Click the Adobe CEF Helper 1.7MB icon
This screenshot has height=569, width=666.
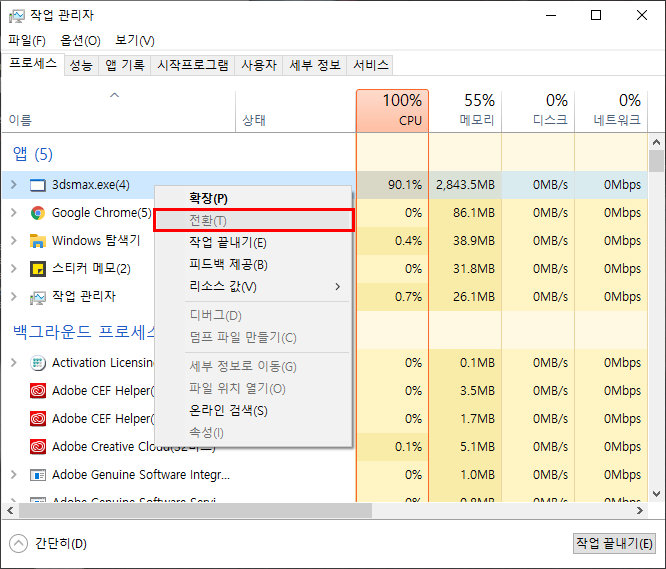point(37,419)
